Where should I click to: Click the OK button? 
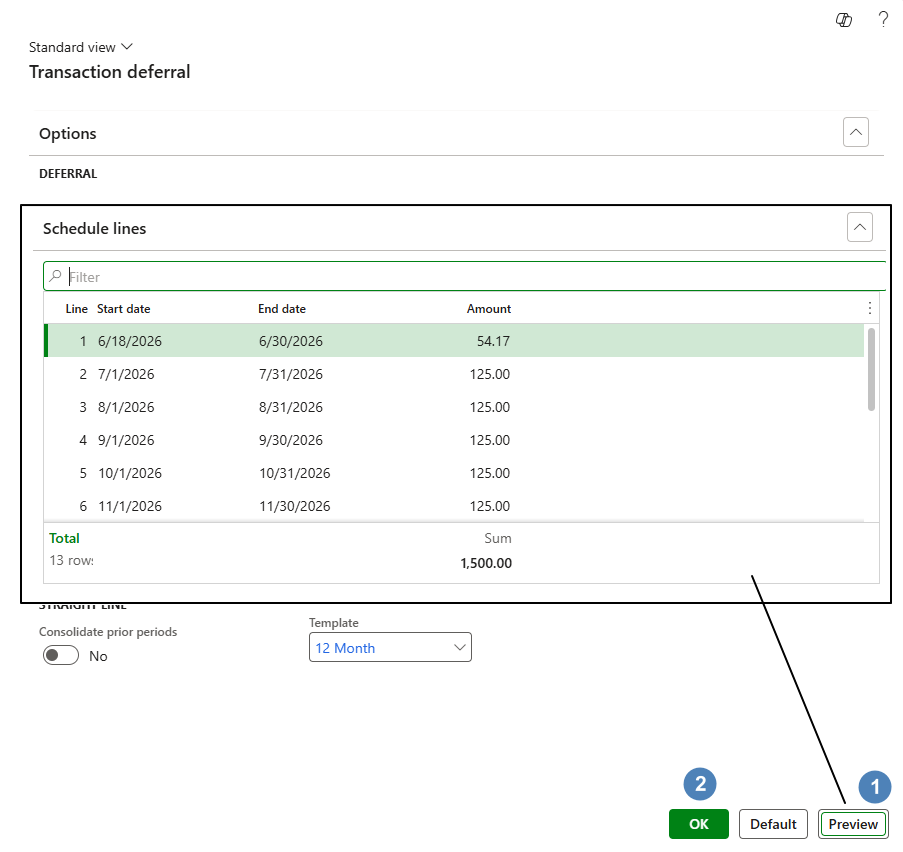699,824
